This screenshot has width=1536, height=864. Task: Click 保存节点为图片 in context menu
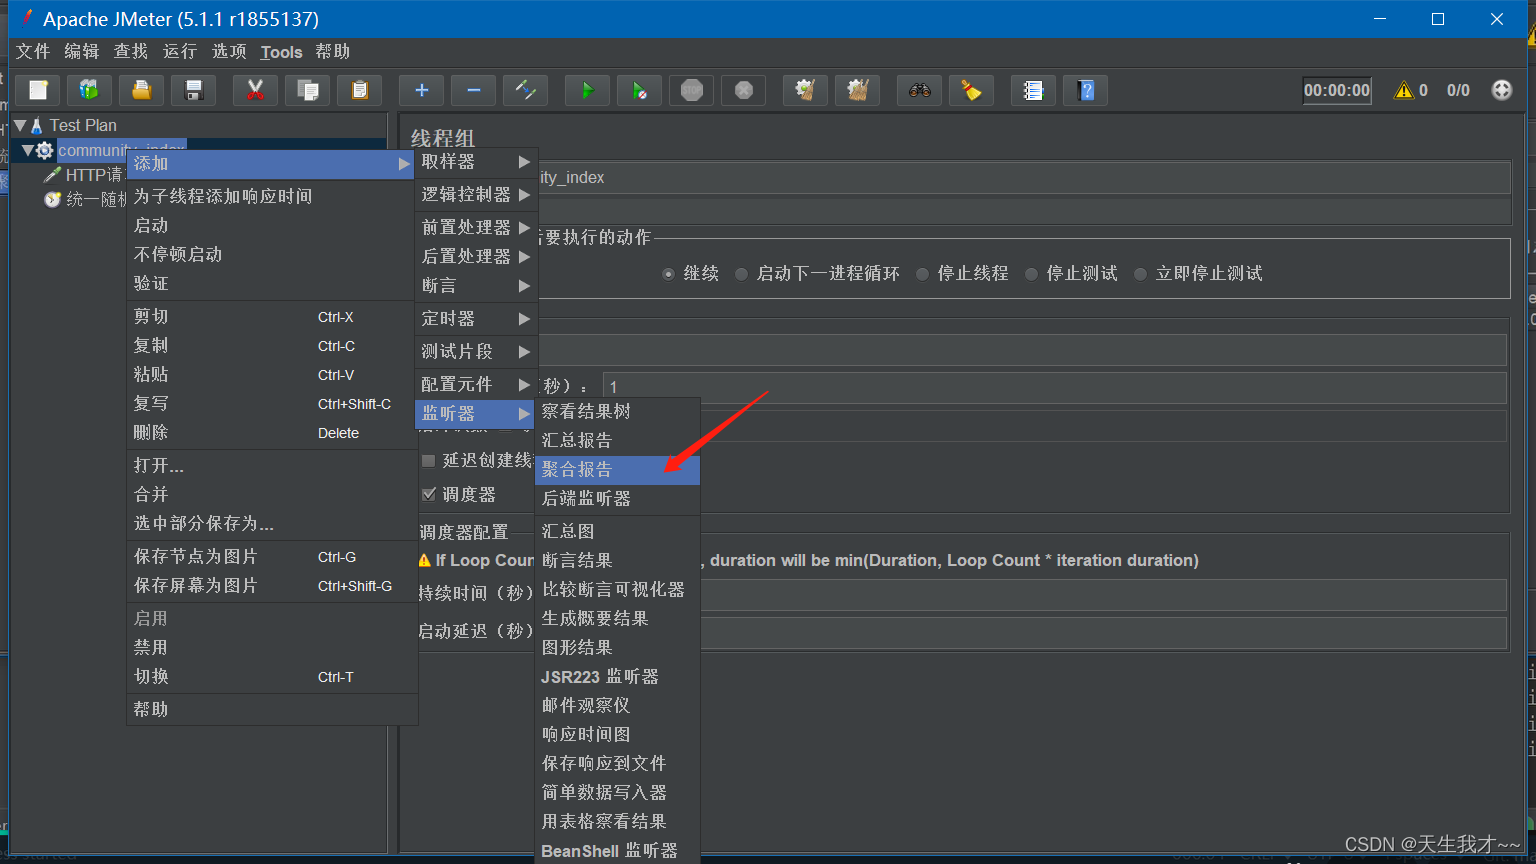(x=271, y=556)
